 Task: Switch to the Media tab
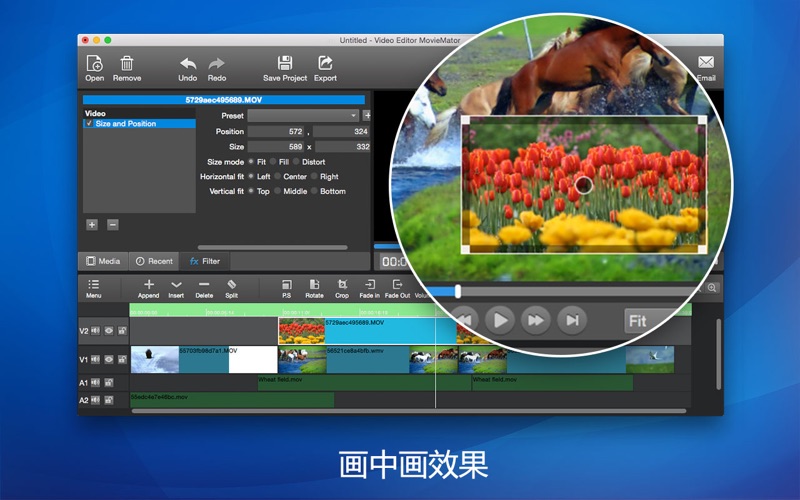[103, 261]
